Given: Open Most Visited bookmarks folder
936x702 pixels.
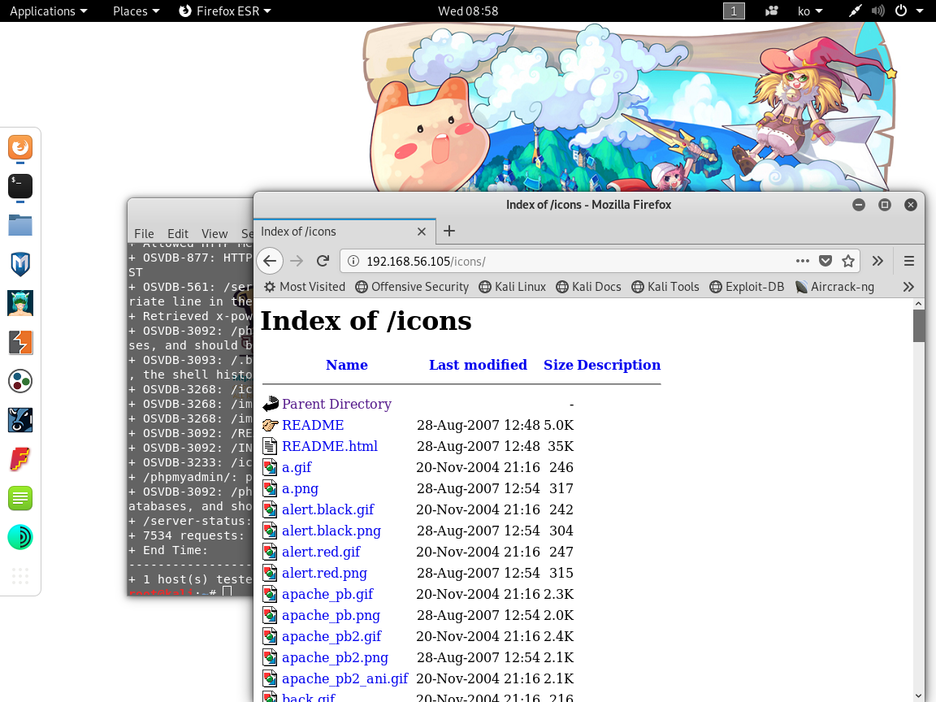Looking at the screenshot, I should click(304, 287).
